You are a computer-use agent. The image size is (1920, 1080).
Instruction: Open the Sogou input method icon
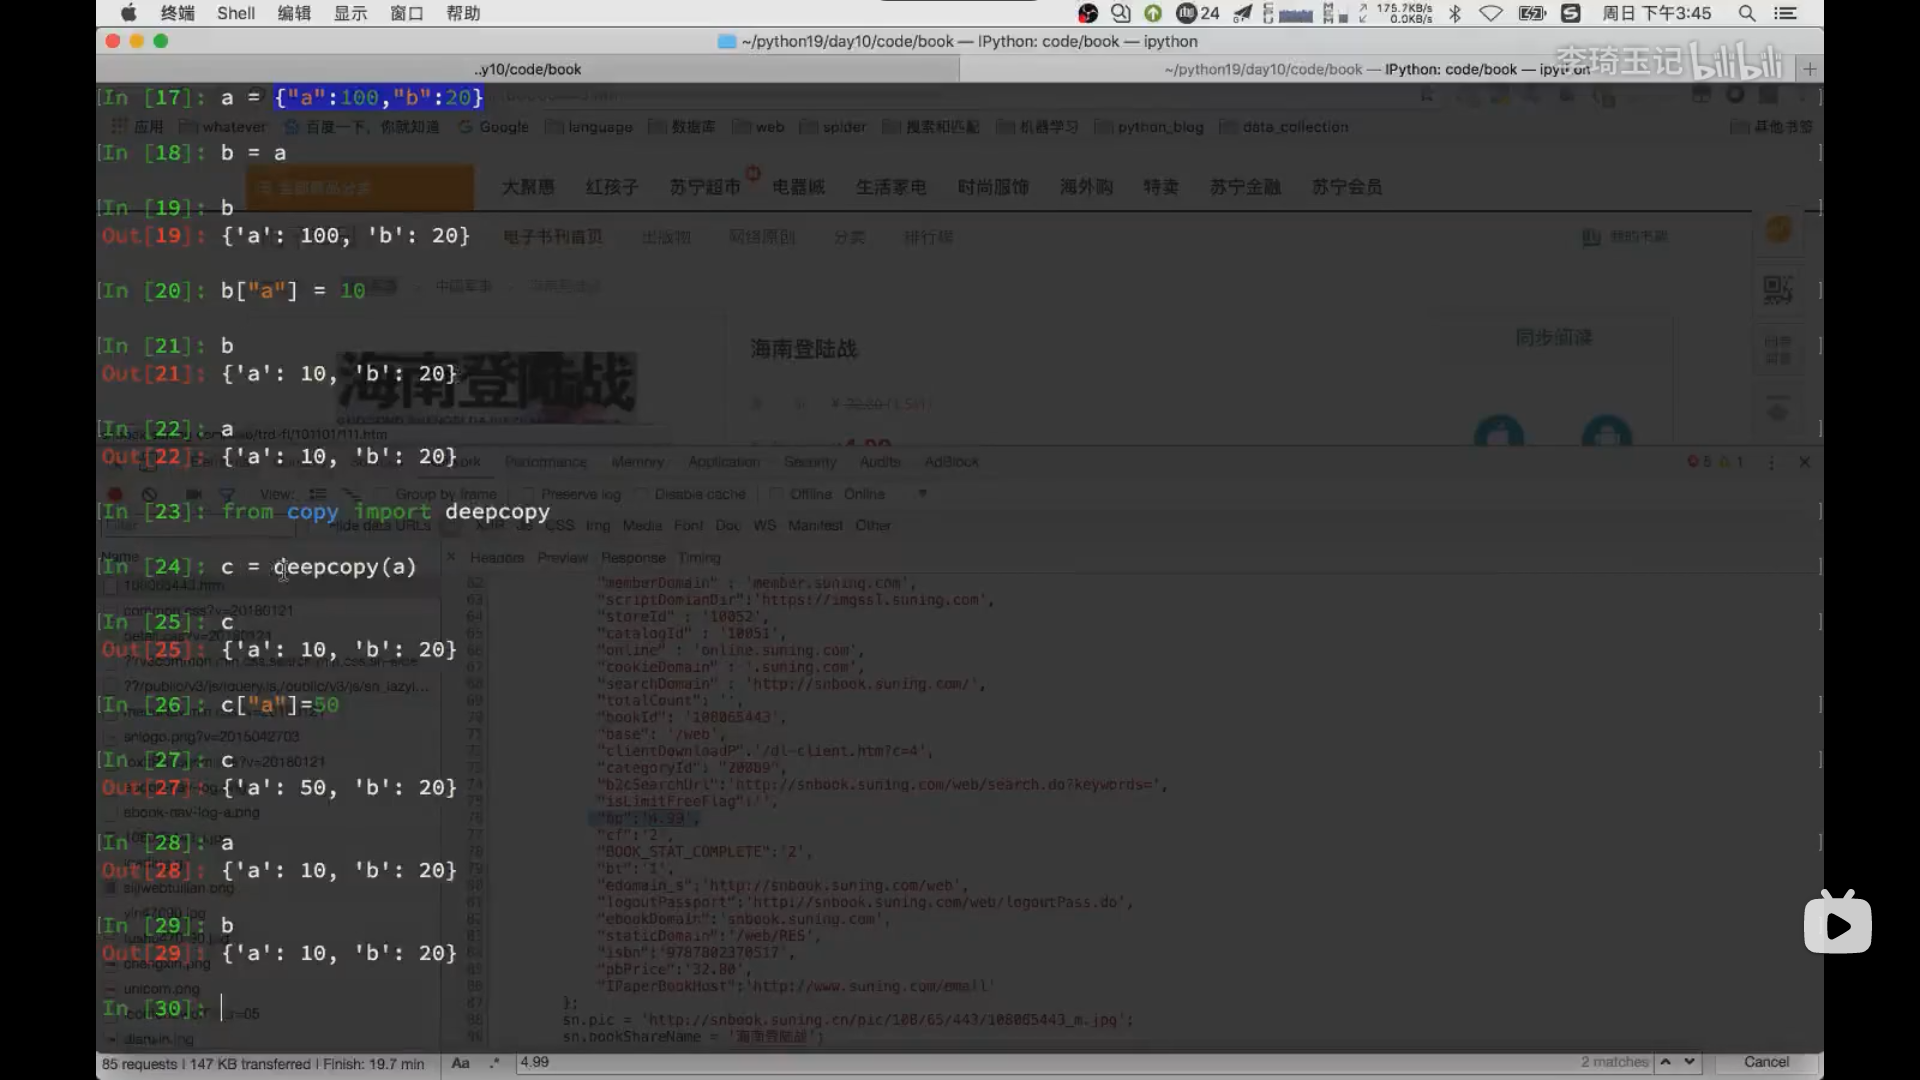1571,13
